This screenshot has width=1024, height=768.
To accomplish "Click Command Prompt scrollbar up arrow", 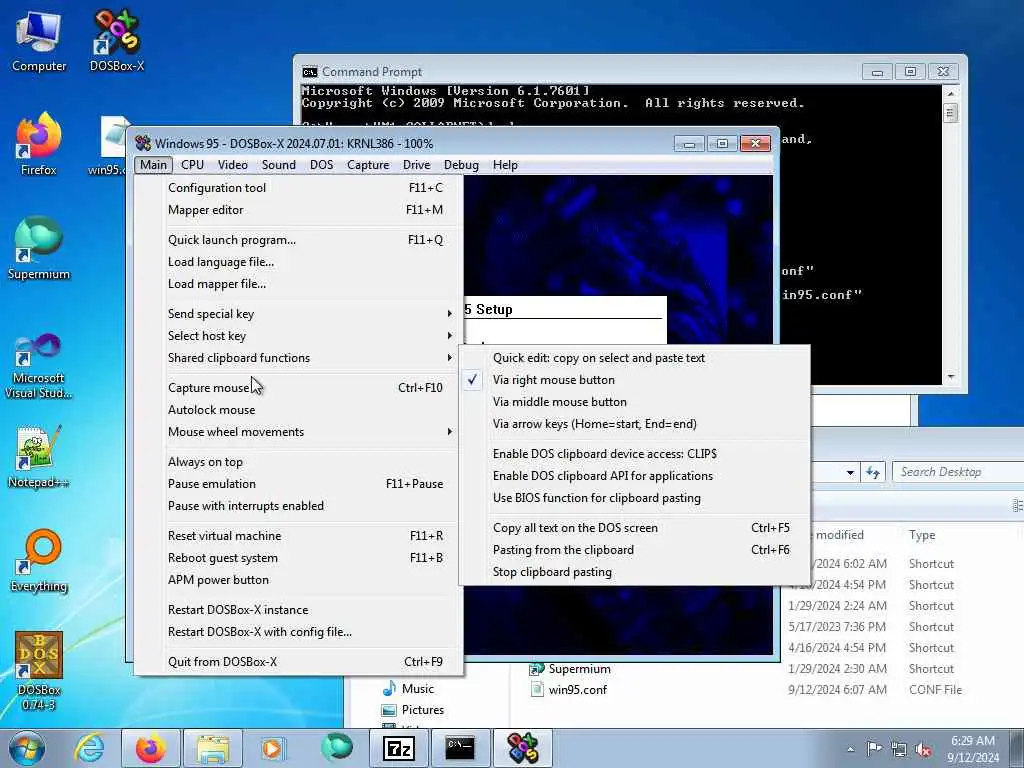I will pyautogui.click(x=951, y=93).
